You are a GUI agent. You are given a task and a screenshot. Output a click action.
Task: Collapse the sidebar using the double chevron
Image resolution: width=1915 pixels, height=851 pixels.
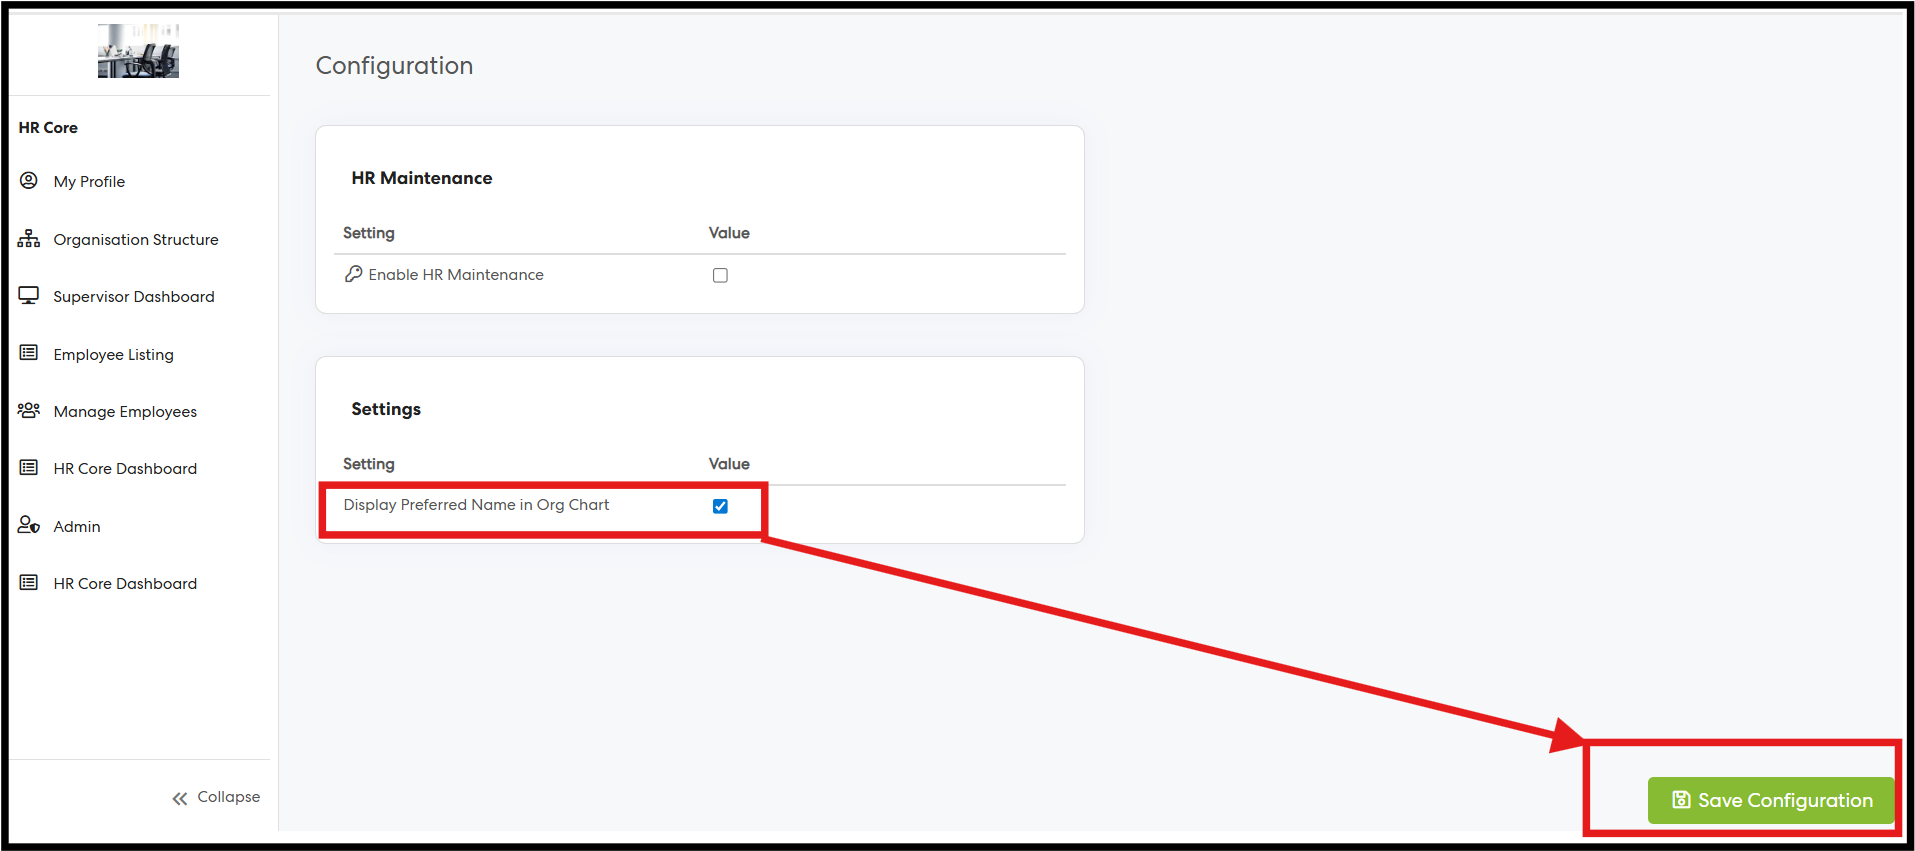pos(180,798)
